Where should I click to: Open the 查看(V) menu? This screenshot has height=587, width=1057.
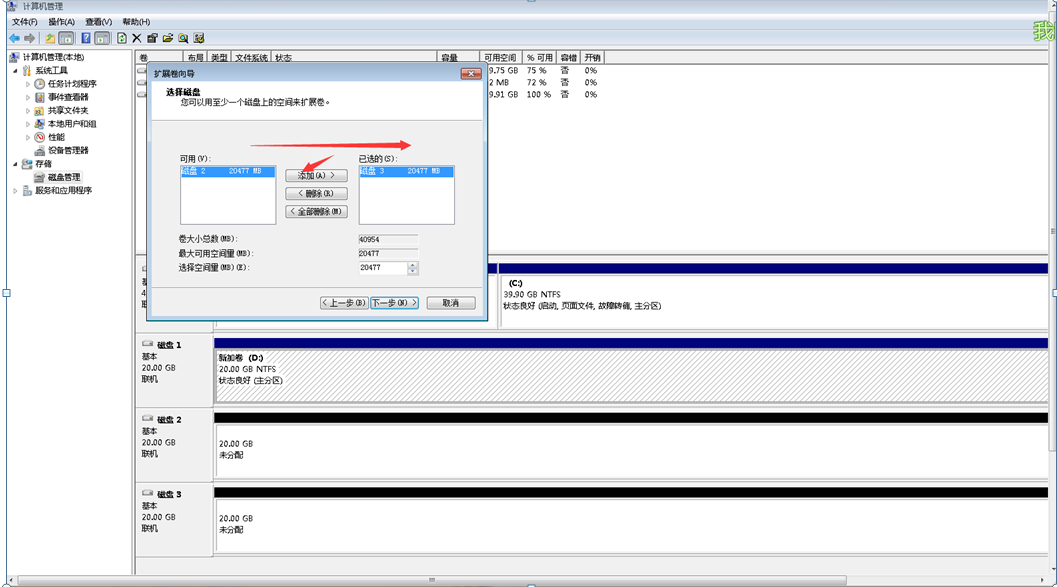pyautogui.click(x=98, y=22)
